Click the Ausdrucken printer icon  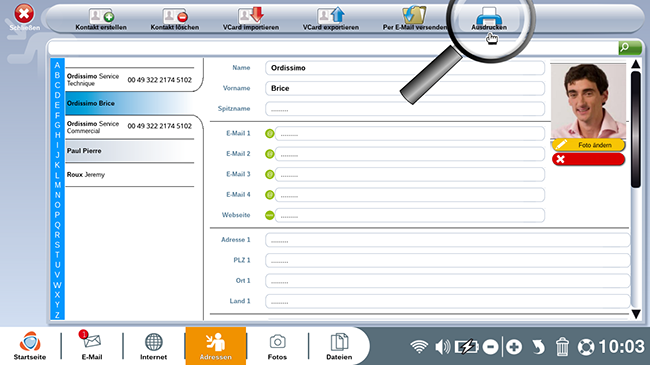[489, 16]
